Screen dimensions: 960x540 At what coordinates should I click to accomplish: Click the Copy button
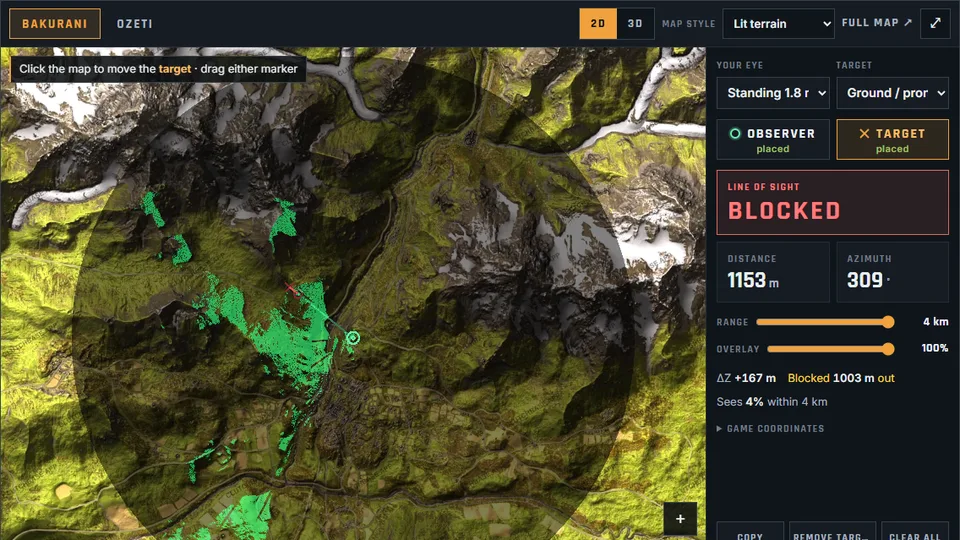[750, 531]
